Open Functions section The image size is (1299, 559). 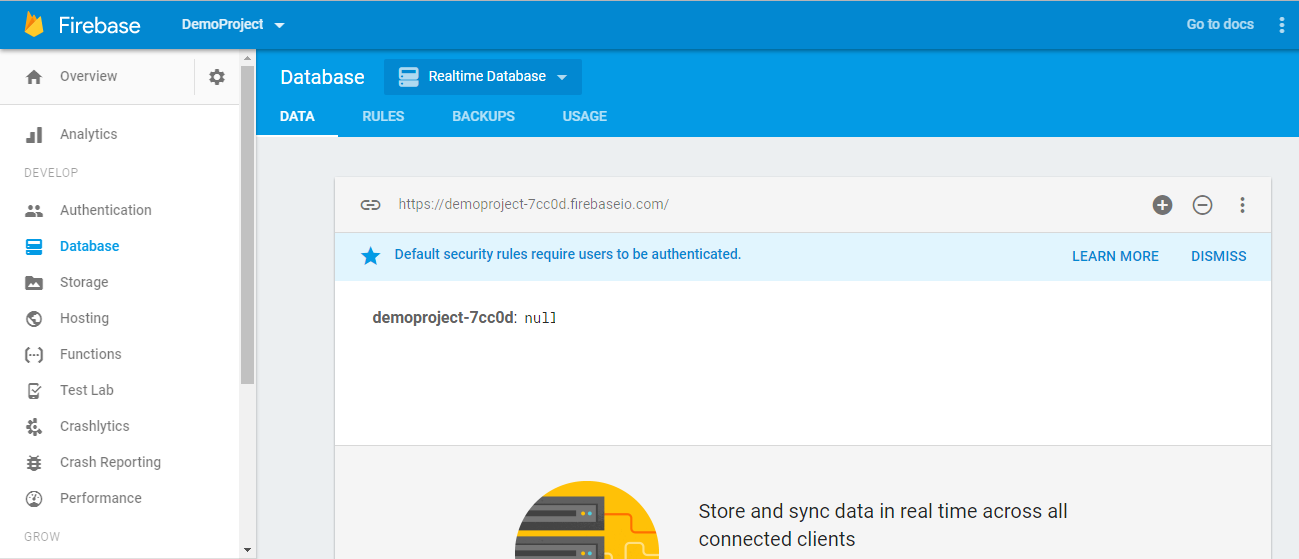(90, 354)
